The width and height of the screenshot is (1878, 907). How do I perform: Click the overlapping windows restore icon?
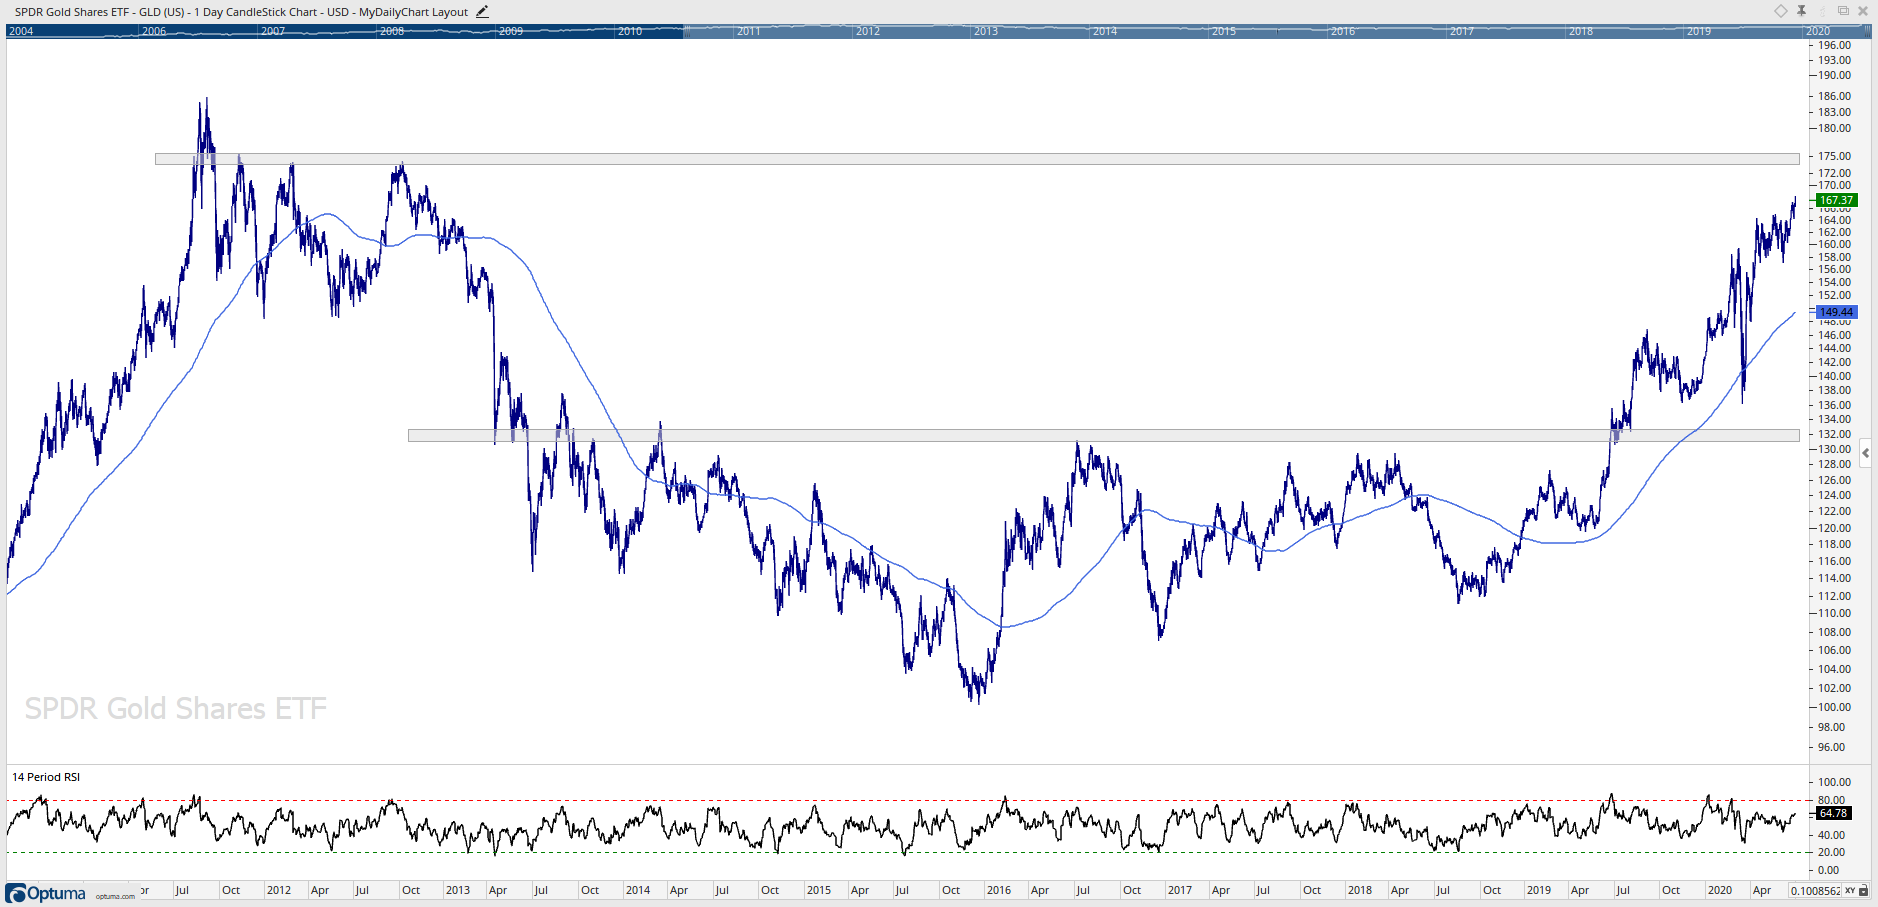(1843, 11)
